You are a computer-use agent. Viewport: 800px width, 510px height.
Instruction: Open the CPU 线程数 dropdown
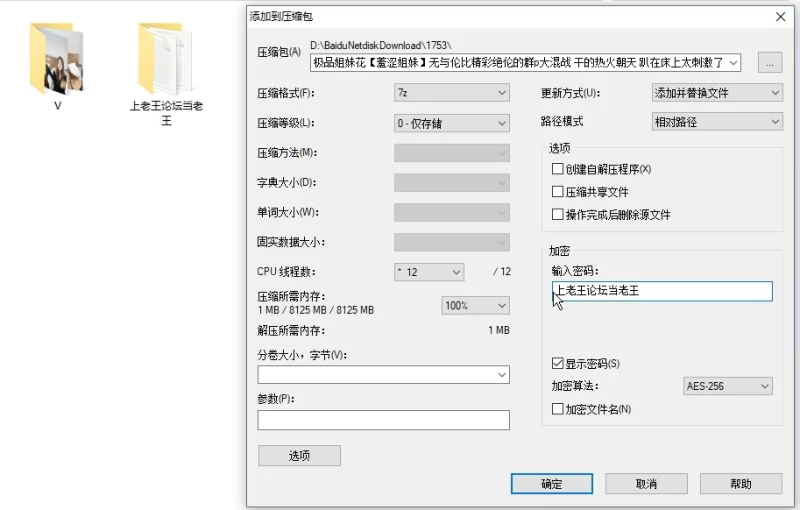[x=429, y=272]
